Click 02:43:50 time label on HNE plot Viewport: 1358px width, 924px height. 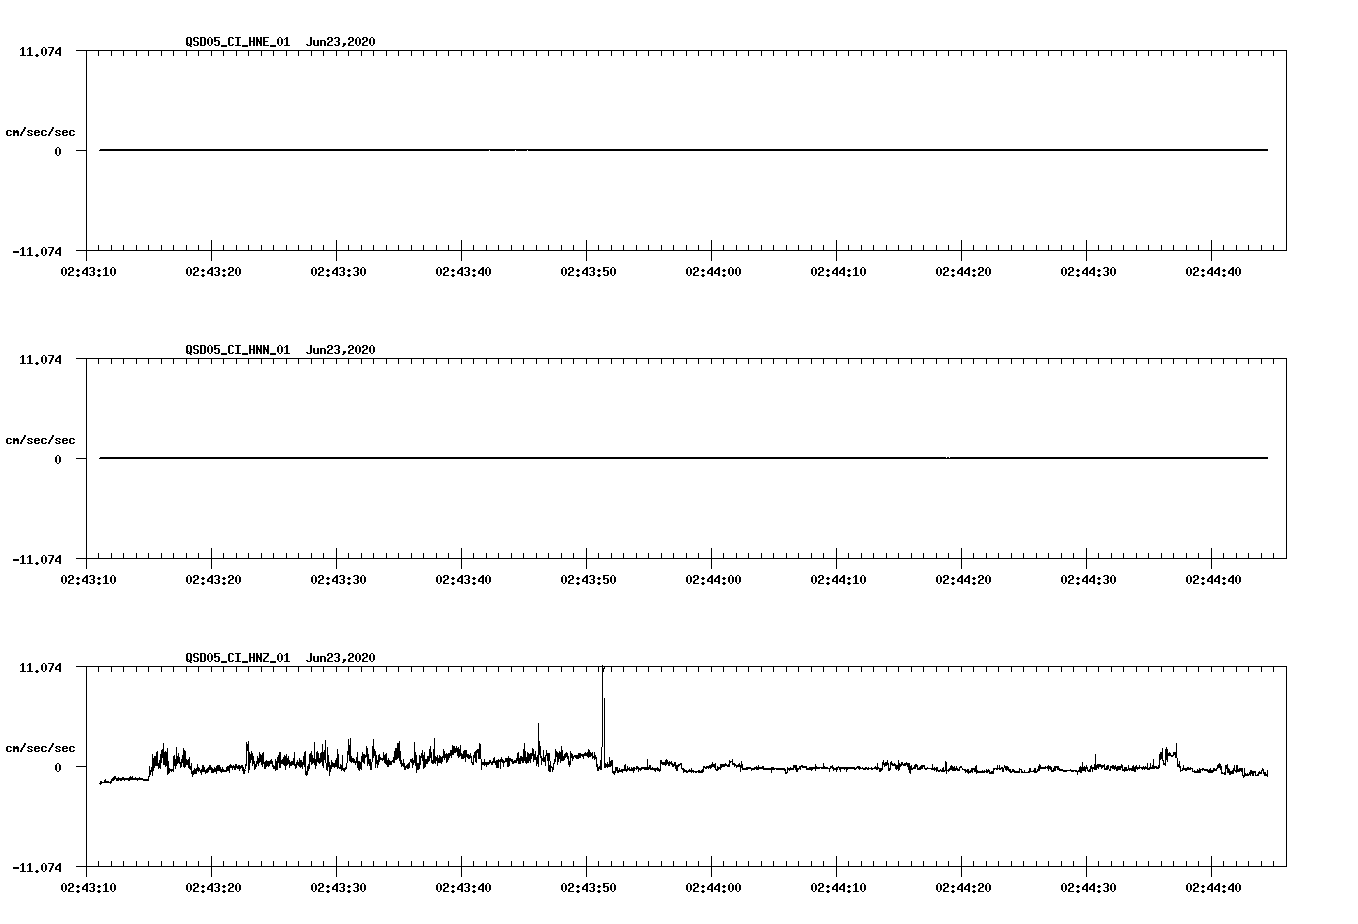[588, 271]
